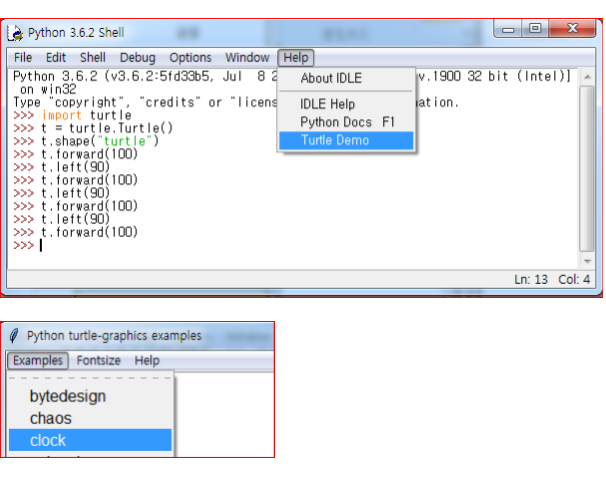Open the Shell menu
This screenshot has width=606, height=483.
point(92,58)
